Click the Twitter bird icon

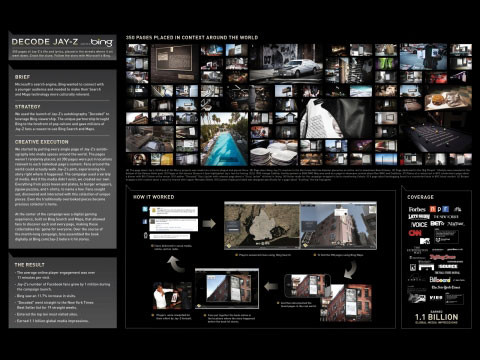pyautogui.click(x=145, y=209)
